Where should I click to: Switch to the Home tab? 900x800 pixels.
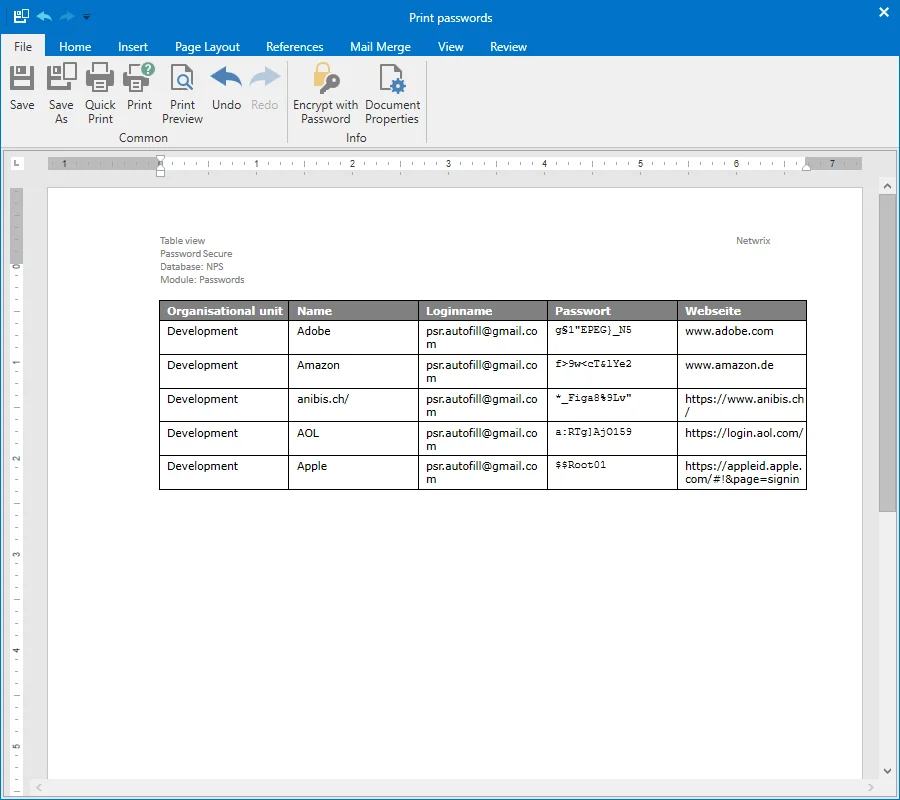click(75, 46)
